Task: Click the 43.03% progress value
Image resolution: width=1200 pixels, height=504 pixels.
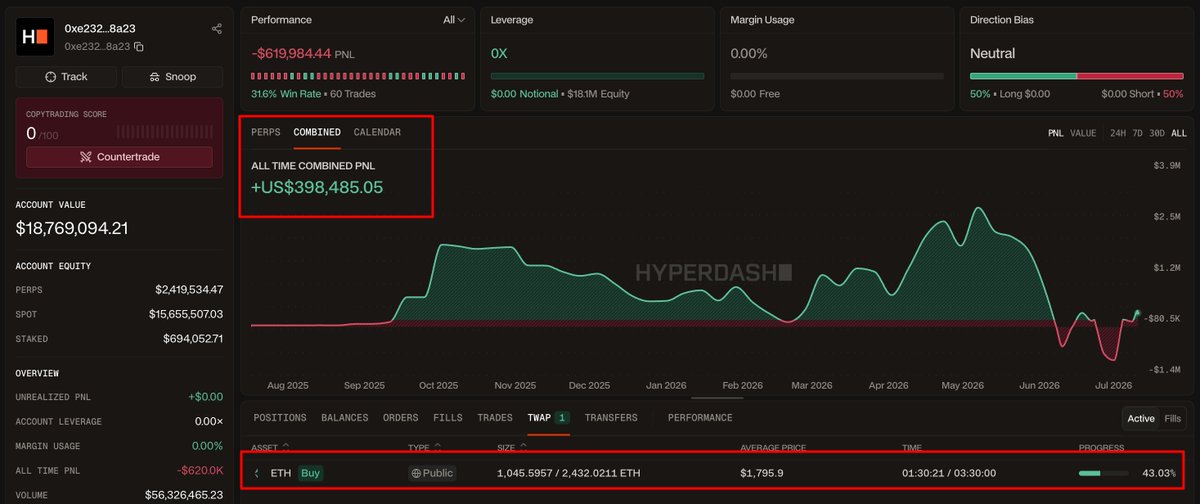Action: (1160, 473)
